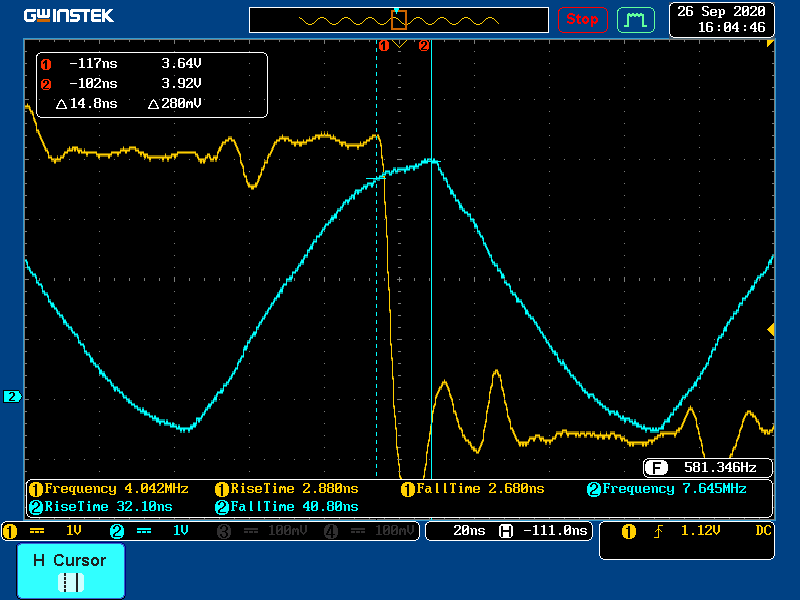Click the trigger level arrow on right edge
This screenshot has height=600, width=800.
[770, 329]
